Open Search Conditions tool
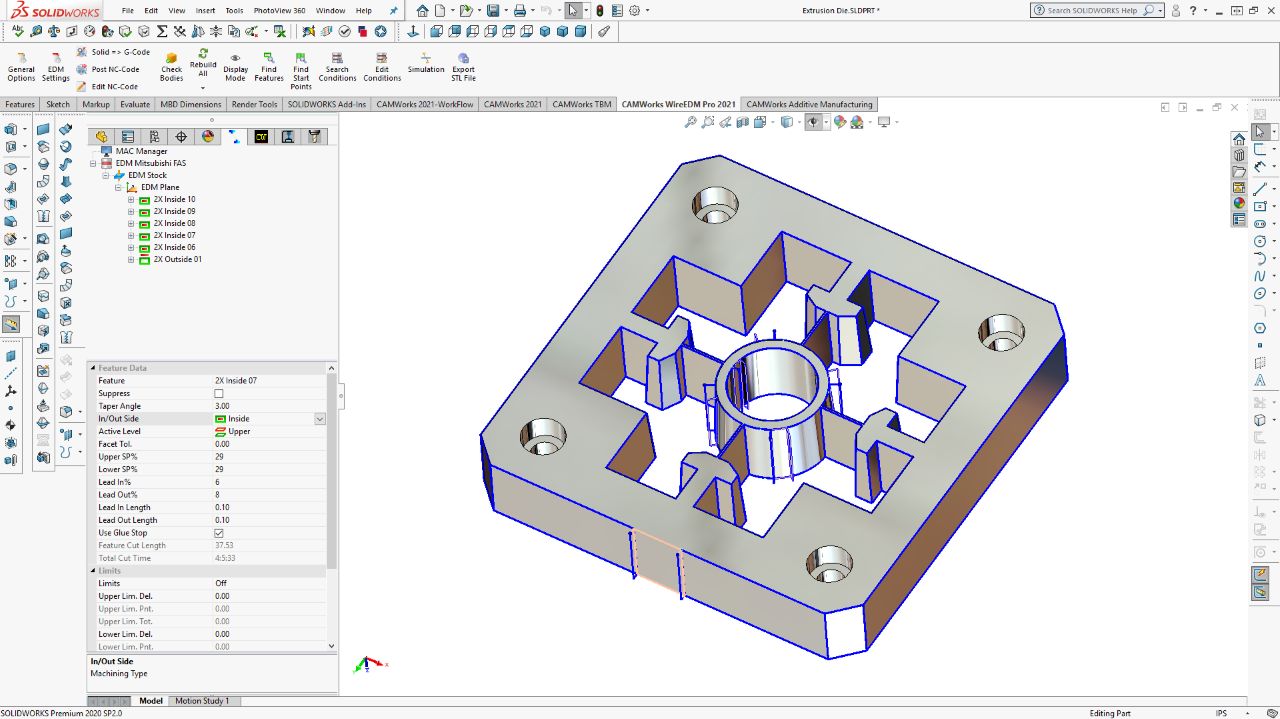The width and height of the screenshot is (1280, 719). pyautogui.click(x=337, y=67)
